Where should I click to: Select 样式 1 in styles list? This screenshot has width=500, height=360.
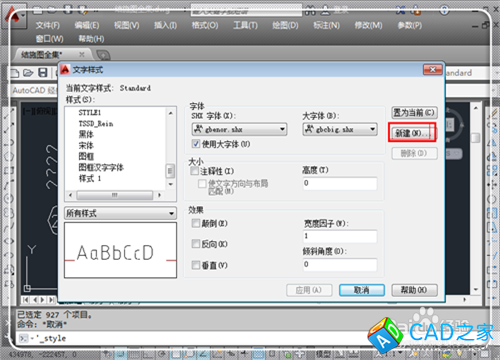(x=90, y=178)
